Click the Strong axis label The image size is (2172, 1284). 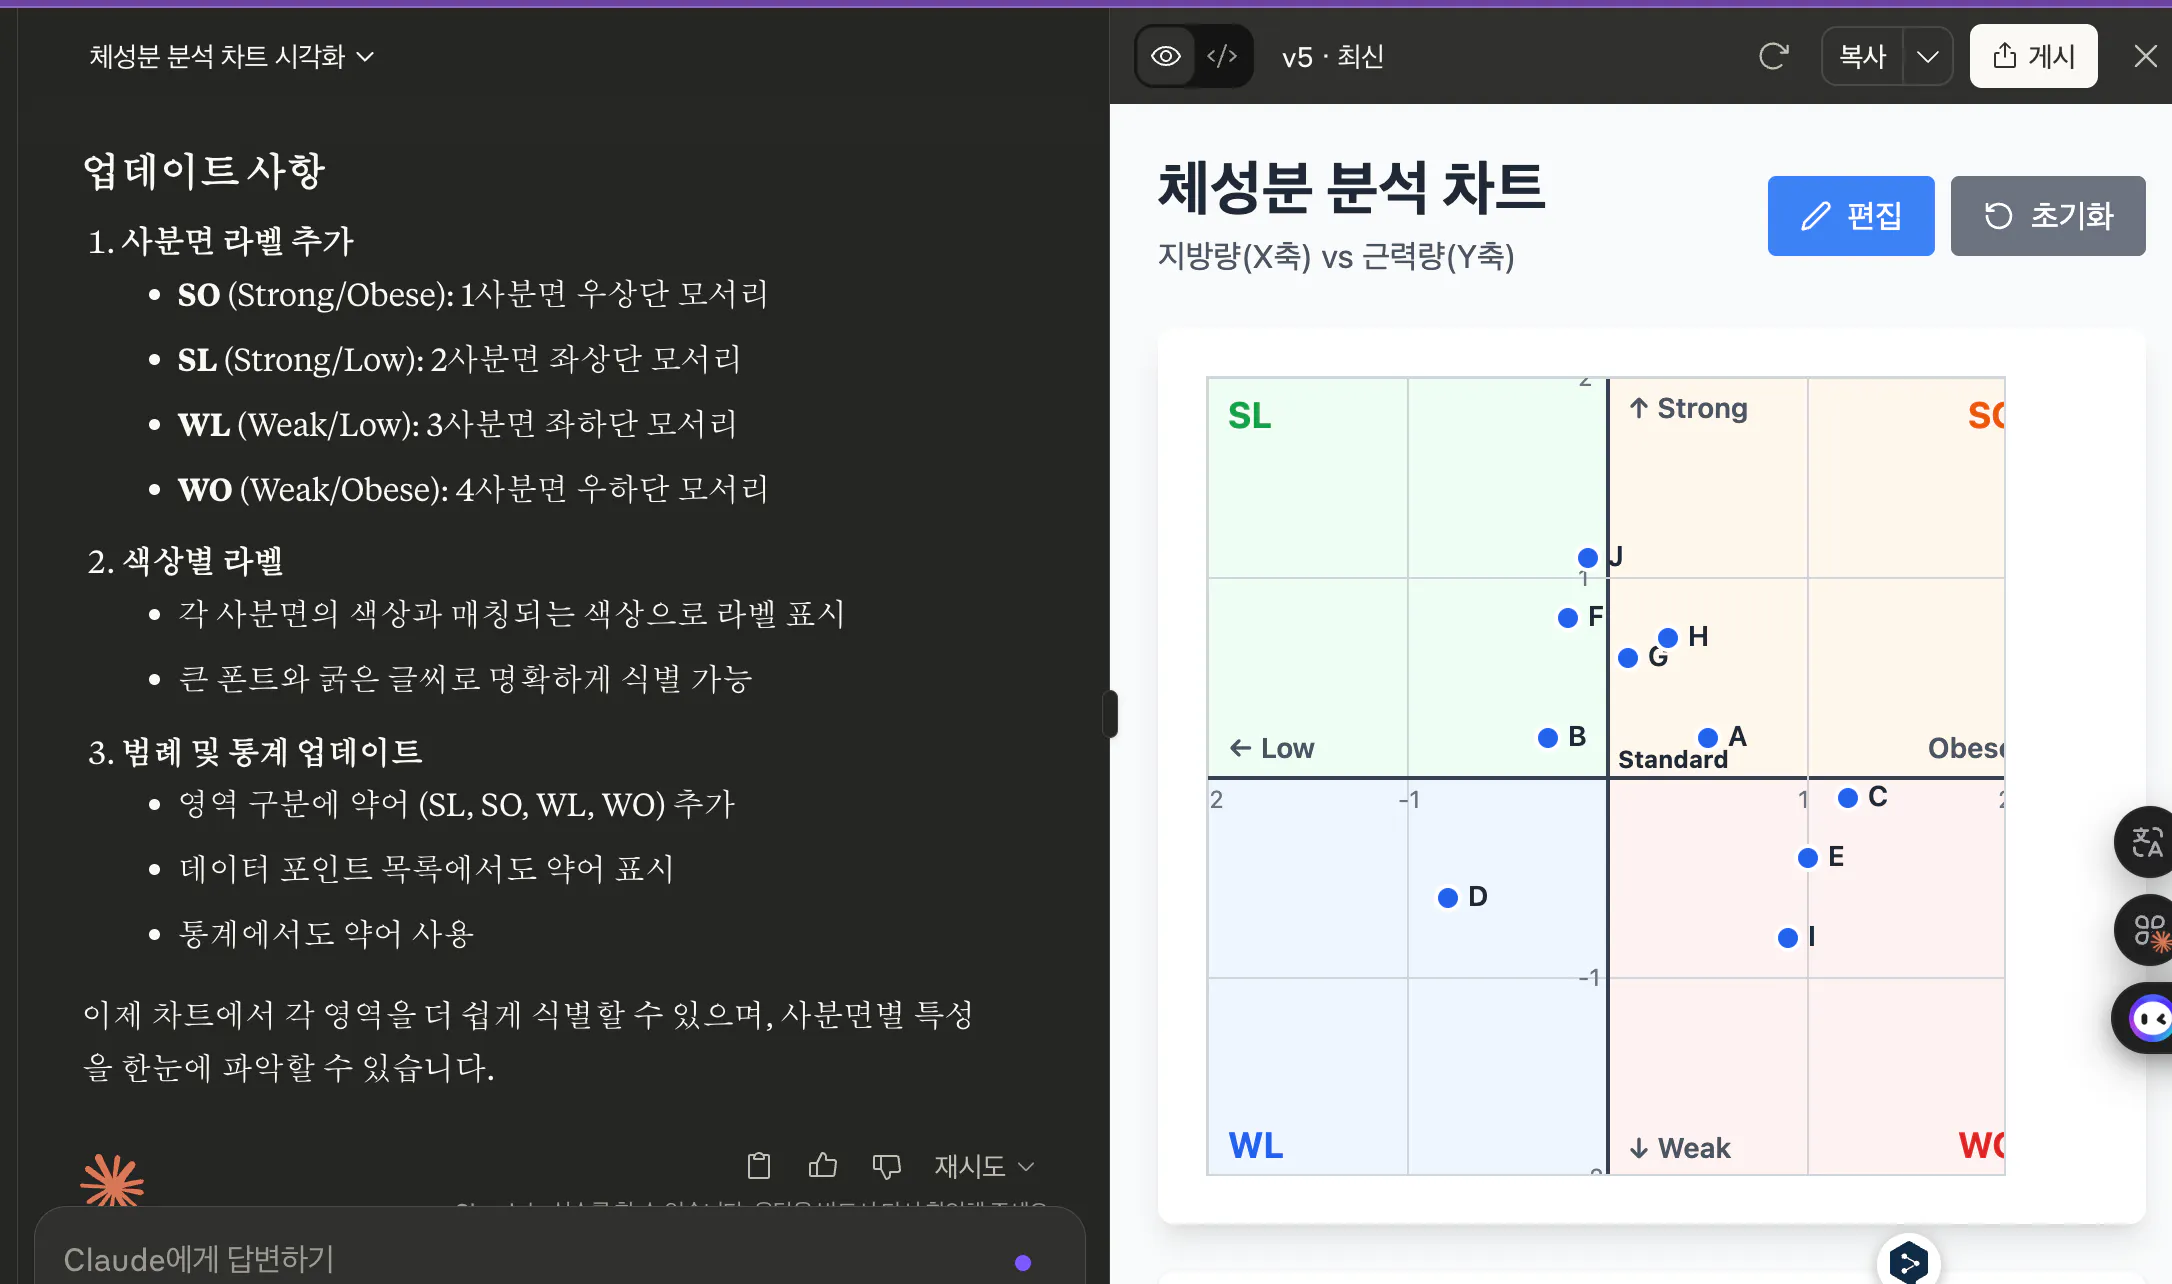coord(1688,408)
